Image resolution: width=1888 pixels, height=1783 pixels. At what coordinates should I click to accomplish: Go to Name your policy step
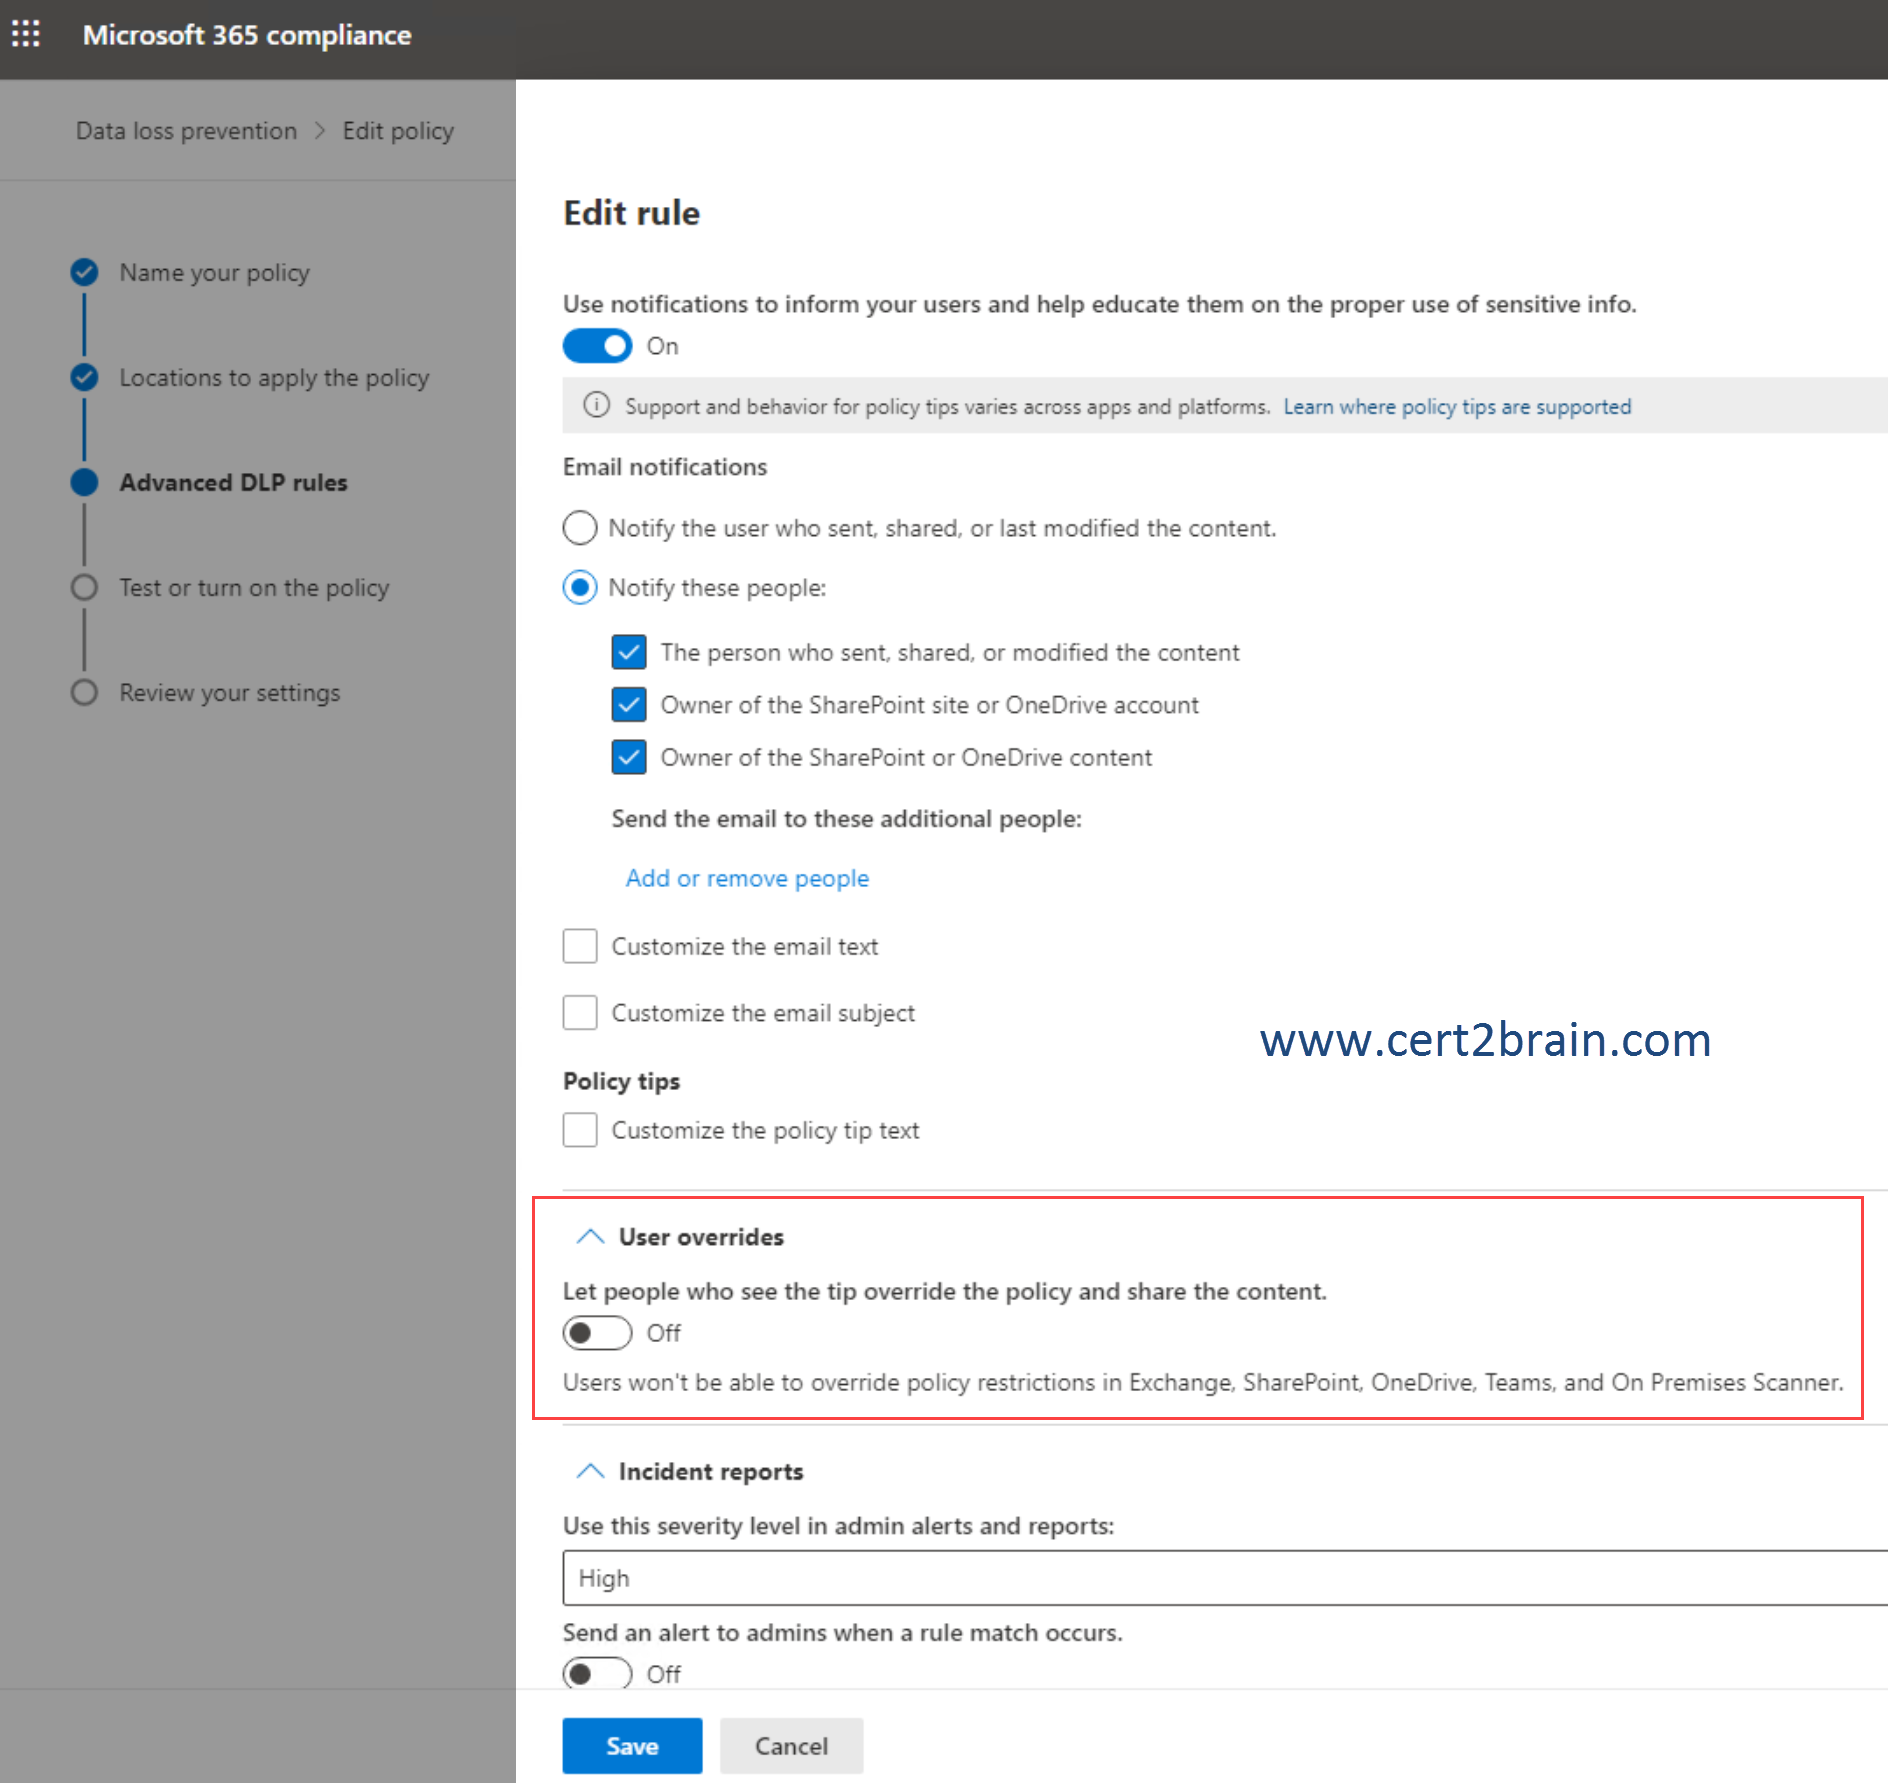(x=214, y=273)
